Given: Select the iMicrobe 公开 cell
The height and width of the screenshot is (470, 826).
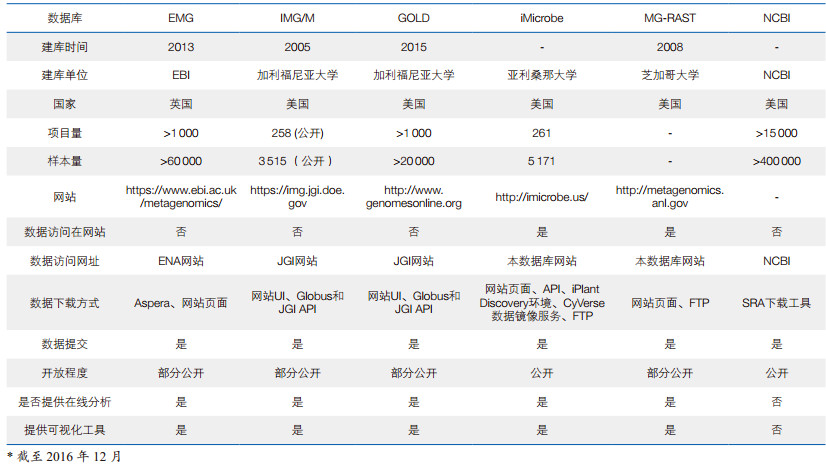Looking at the screenshot, I should coord(542,374).
